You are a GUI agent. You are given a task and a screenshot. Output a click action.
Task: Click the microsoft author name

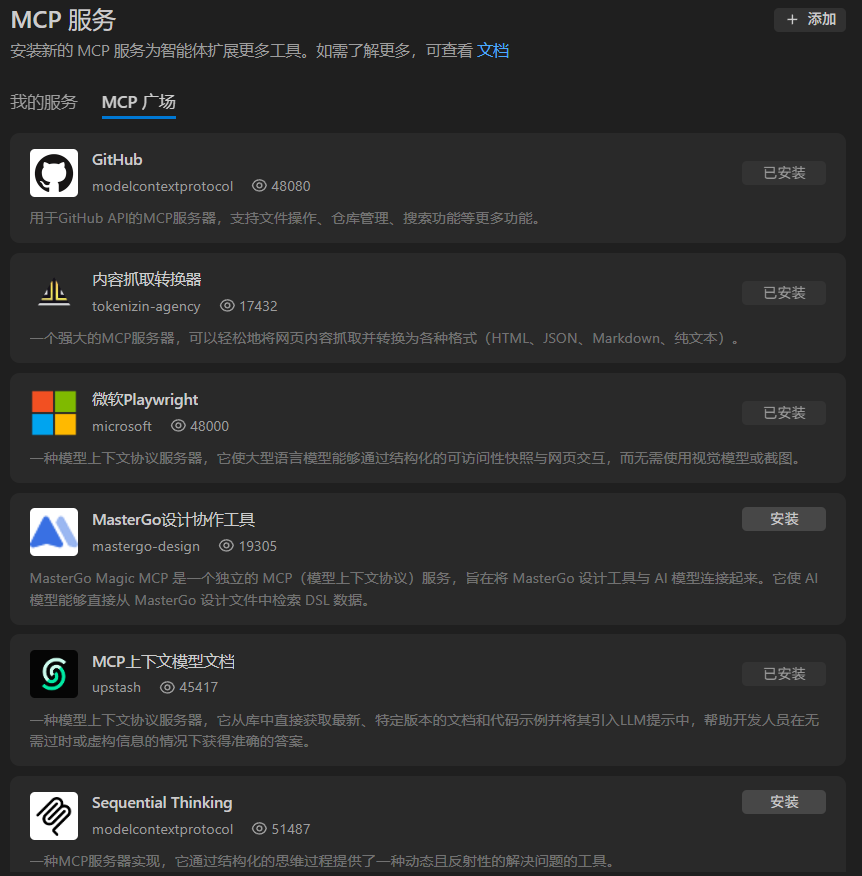(122, 426)
